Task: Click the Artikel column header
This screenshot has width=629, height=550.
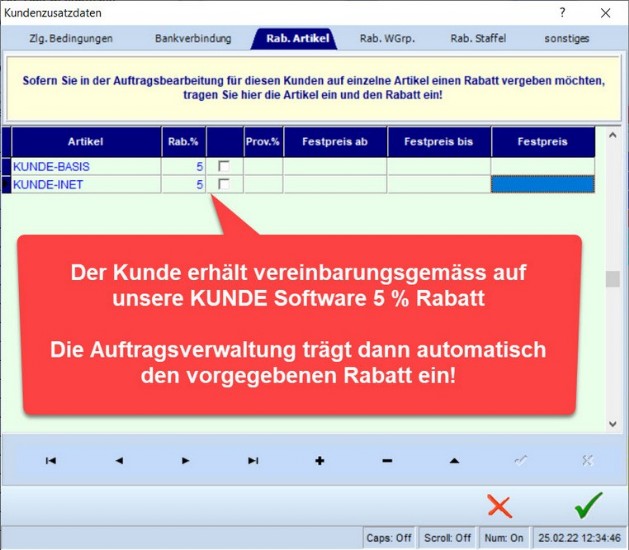Action: point(85,142)
